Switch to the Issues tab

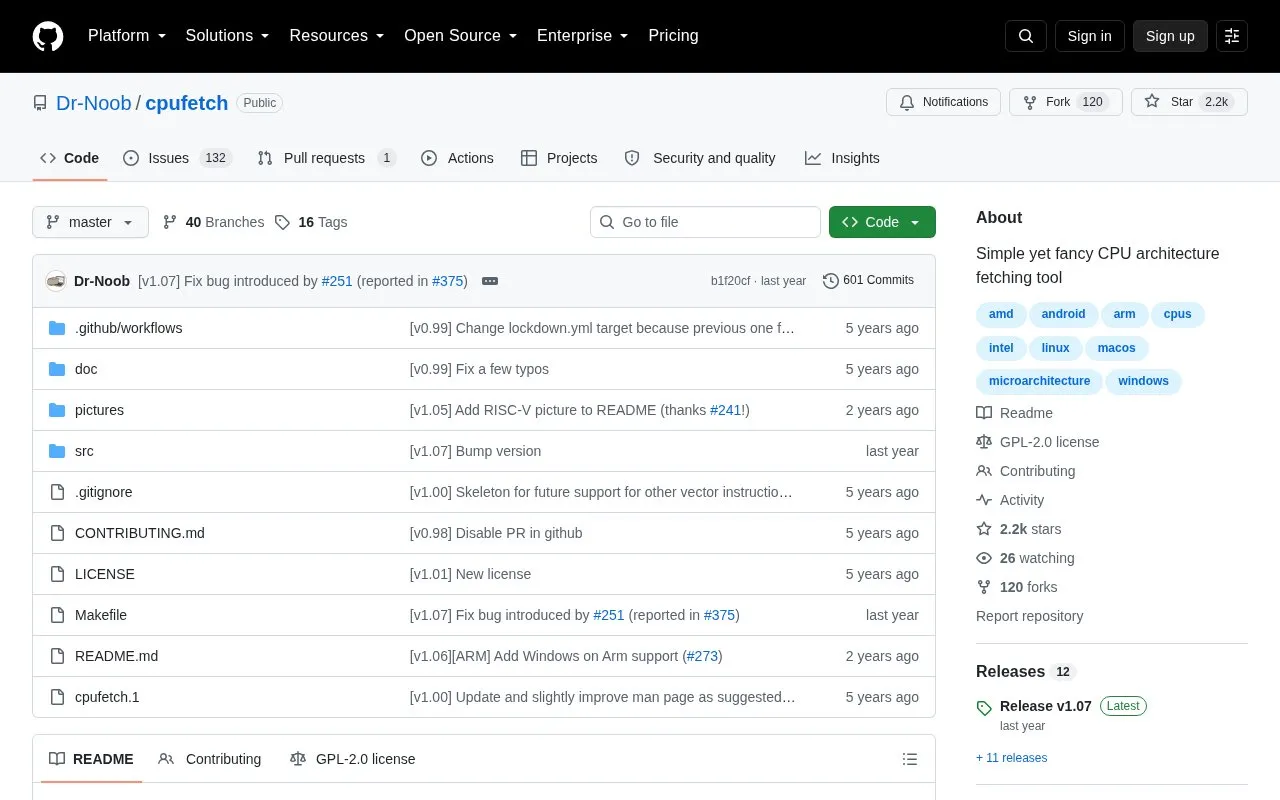[177, 158]
